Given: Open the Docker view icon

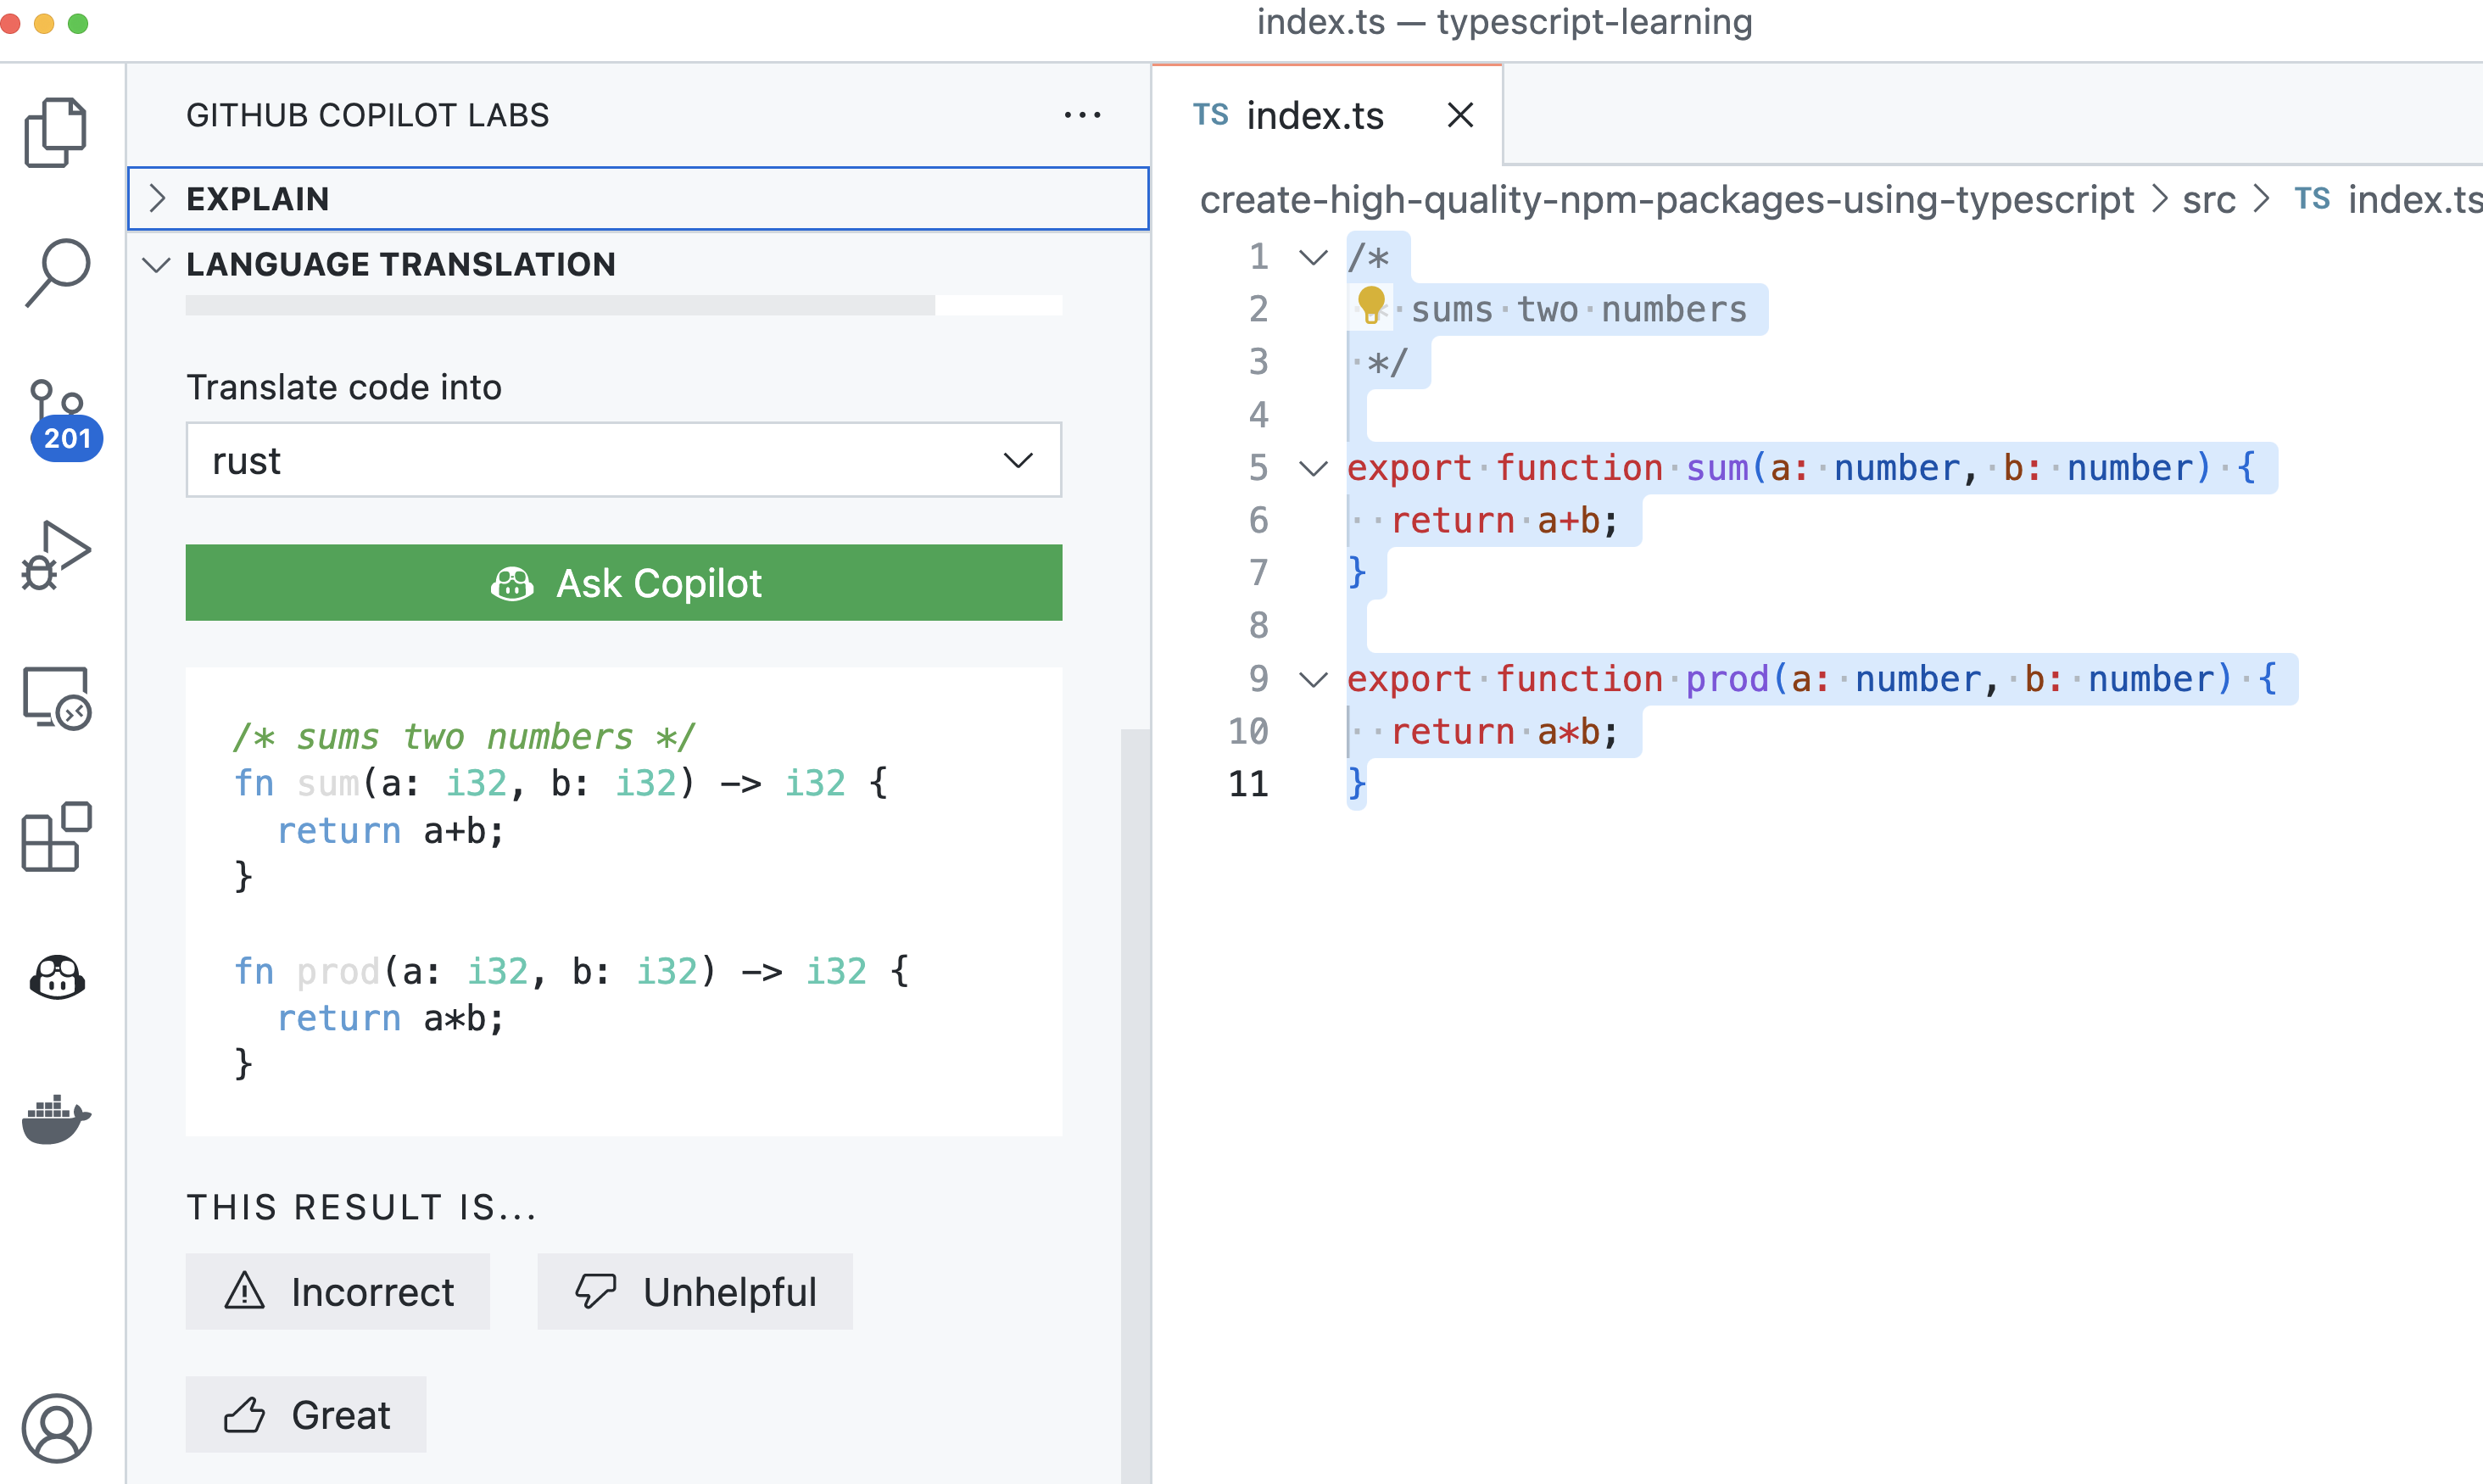Looking at the screenshot, I should tap(57, 1117).
